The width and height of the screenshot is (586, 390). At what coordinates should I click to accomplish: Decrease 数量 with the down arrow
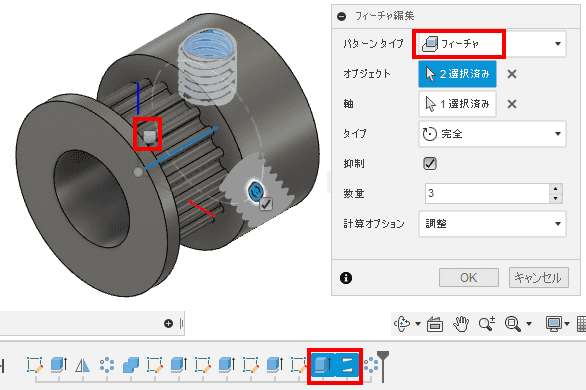[556, 198]
